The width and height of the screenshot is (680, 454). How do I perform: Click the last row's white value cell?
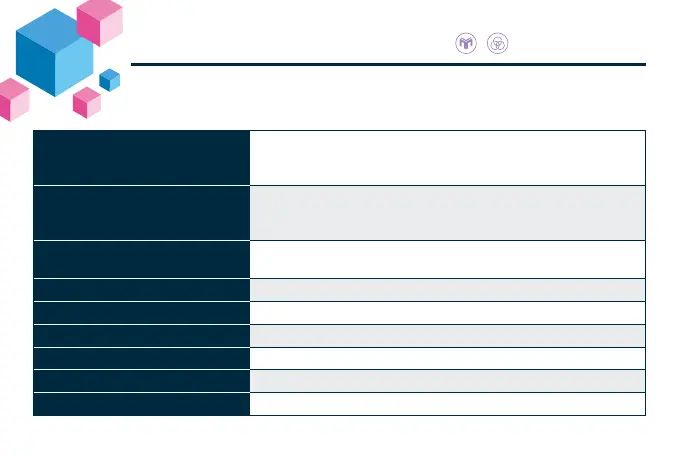point(447,404)
